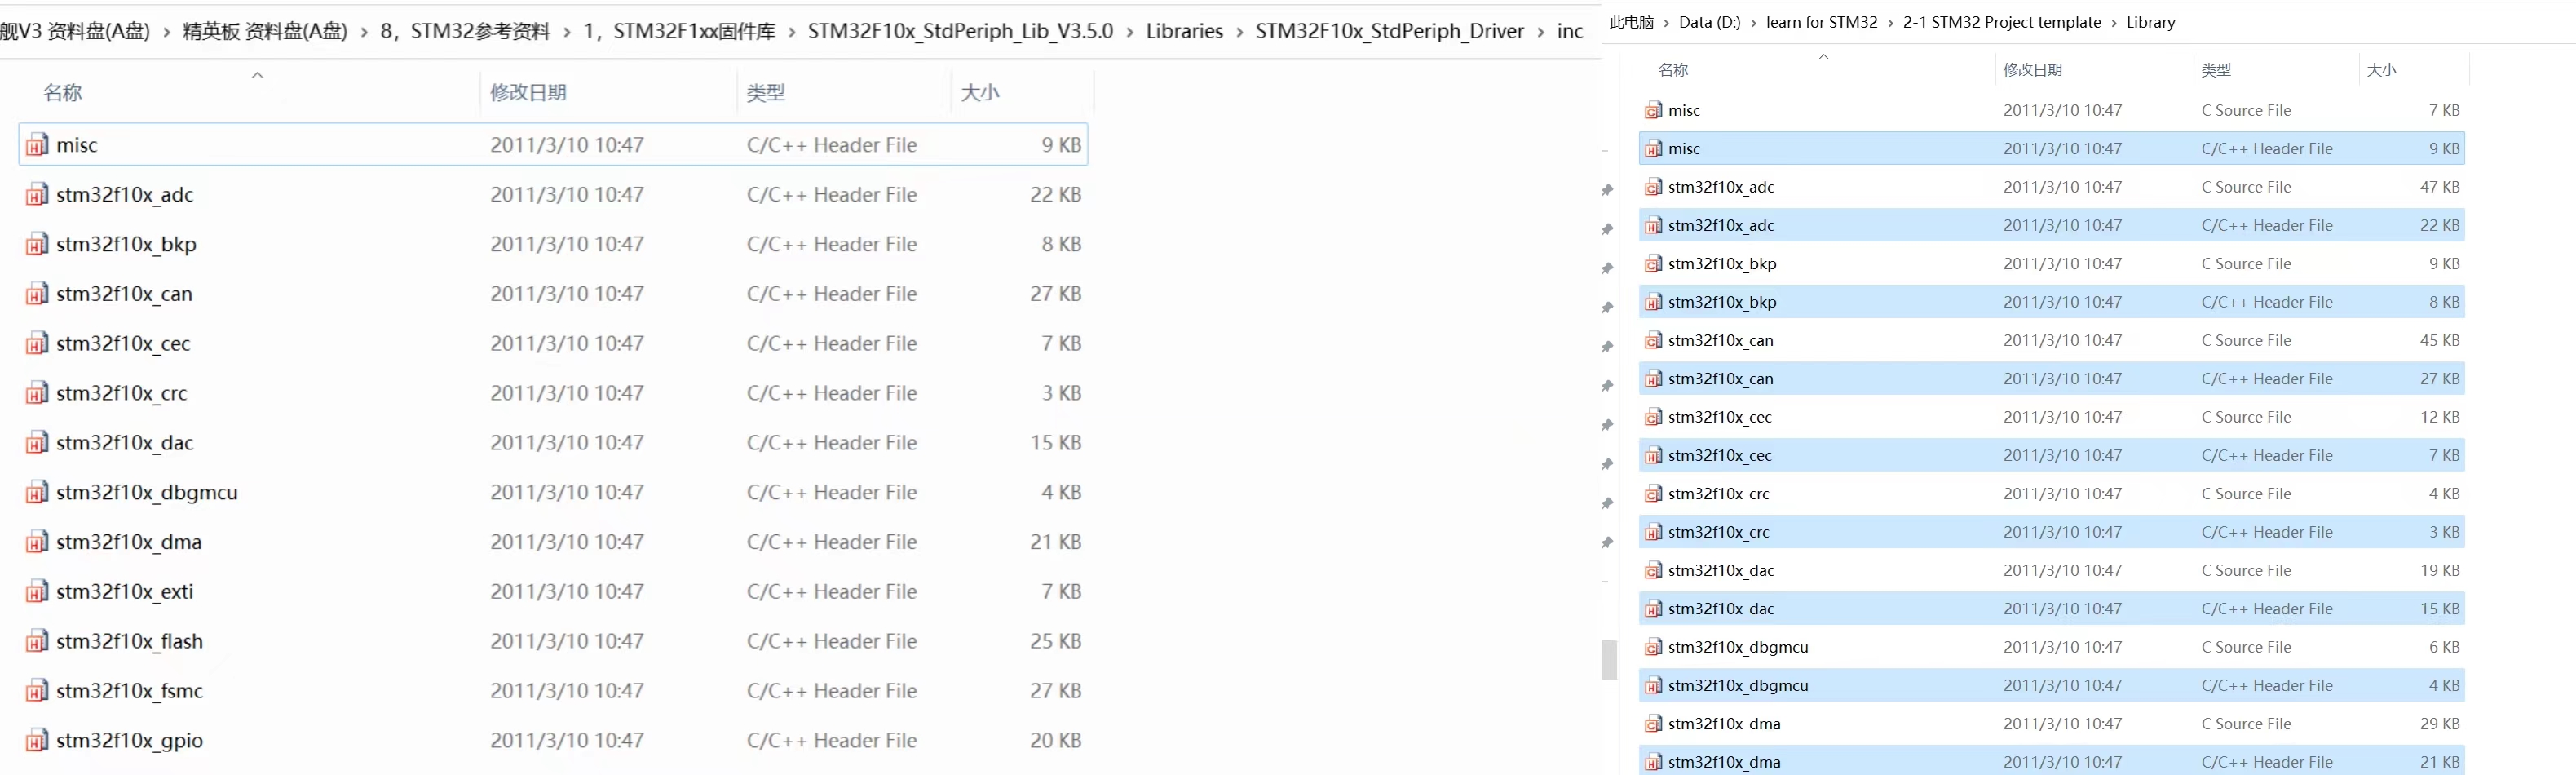
Task: Click misc Header File icon in Library window
Action: click(1654, 149)
